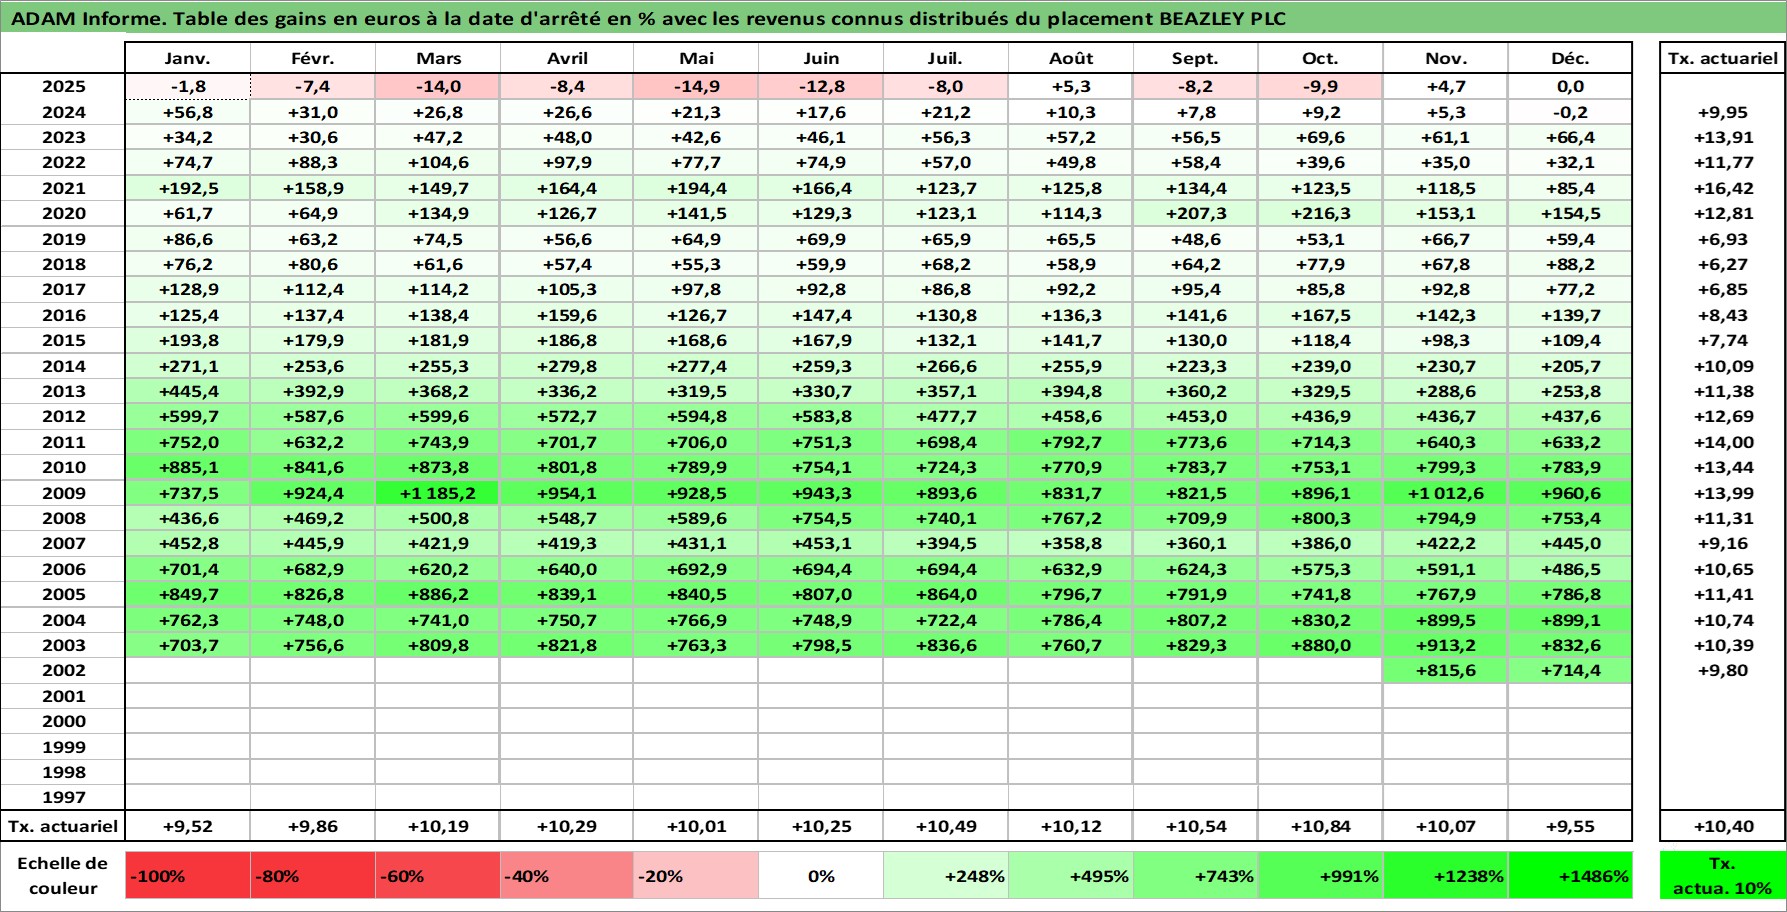Select the +6,27 actuarial rate for 2018
This screenshot has width=1787, height=912.
coord(1722,265)
